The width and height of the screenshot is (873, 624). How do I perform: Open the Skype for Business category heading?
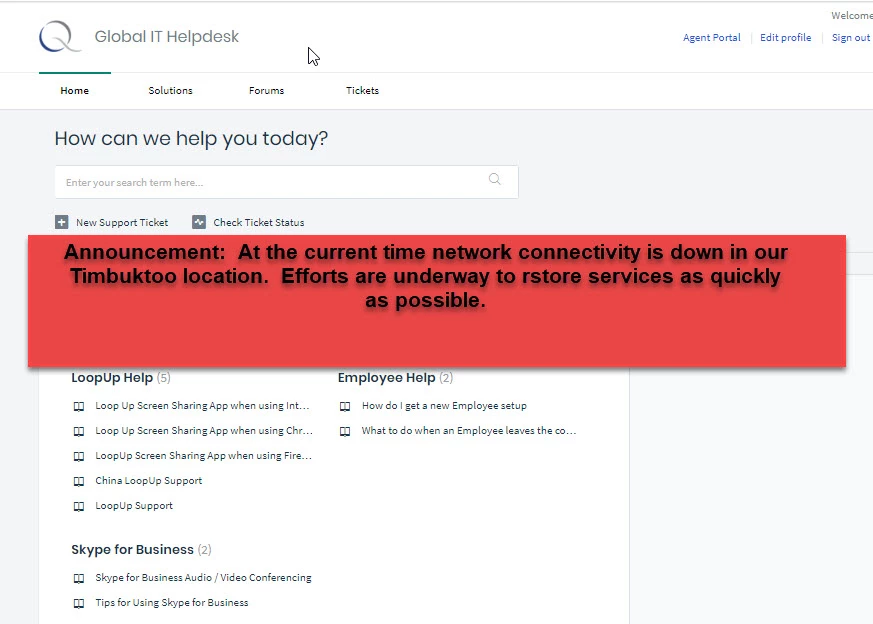coord(133,549)
